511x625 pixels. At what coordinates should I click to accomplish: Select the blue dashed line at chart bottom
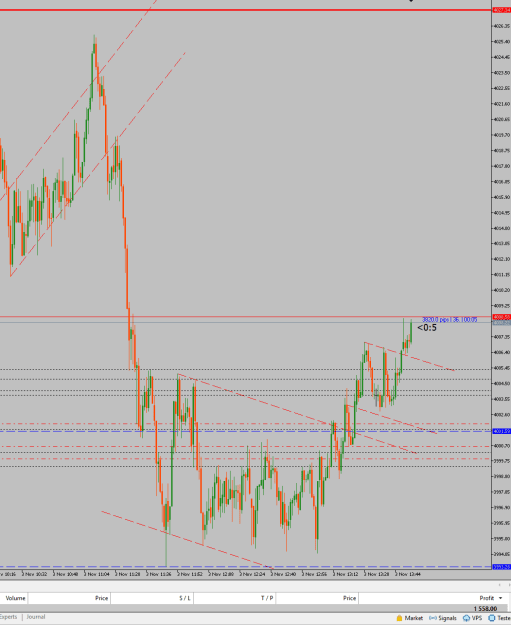coord(245,566)
